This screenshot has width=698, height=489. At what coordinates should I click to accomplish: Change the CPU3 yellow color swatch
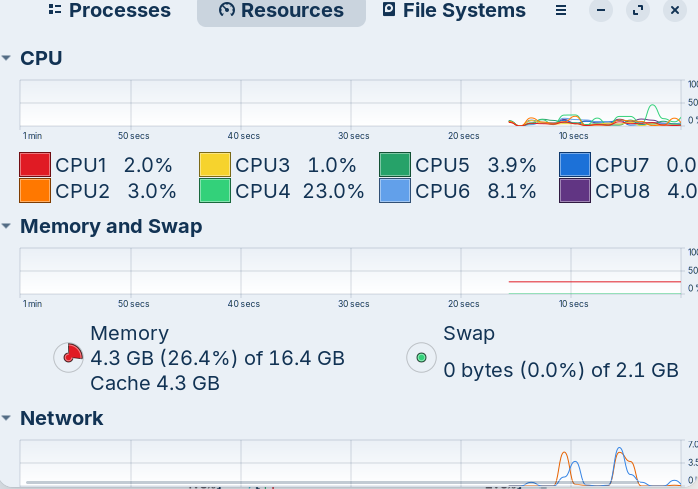click(215, 165)
